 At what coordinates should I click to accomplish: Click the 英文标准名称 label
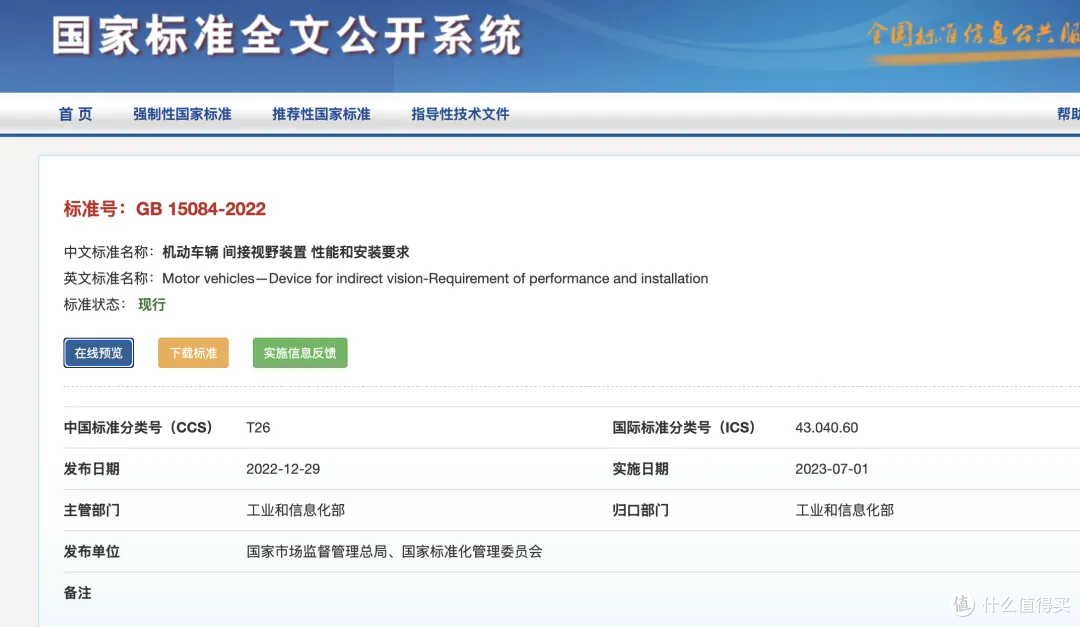click(x=109, y=278)
